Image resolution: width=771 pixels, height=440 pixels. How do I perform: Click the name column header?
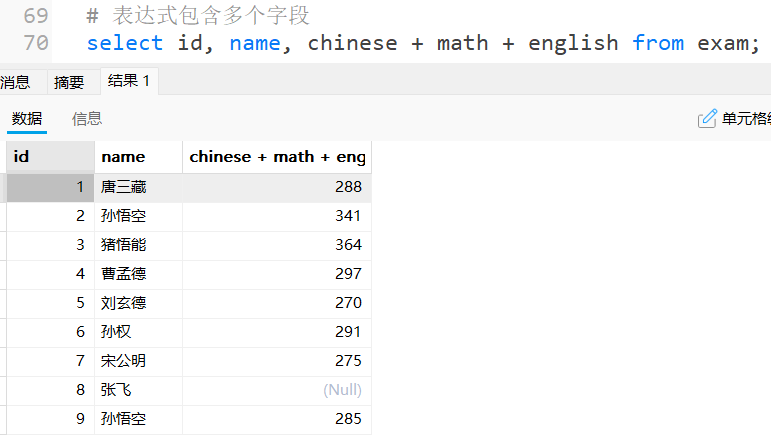138,157
